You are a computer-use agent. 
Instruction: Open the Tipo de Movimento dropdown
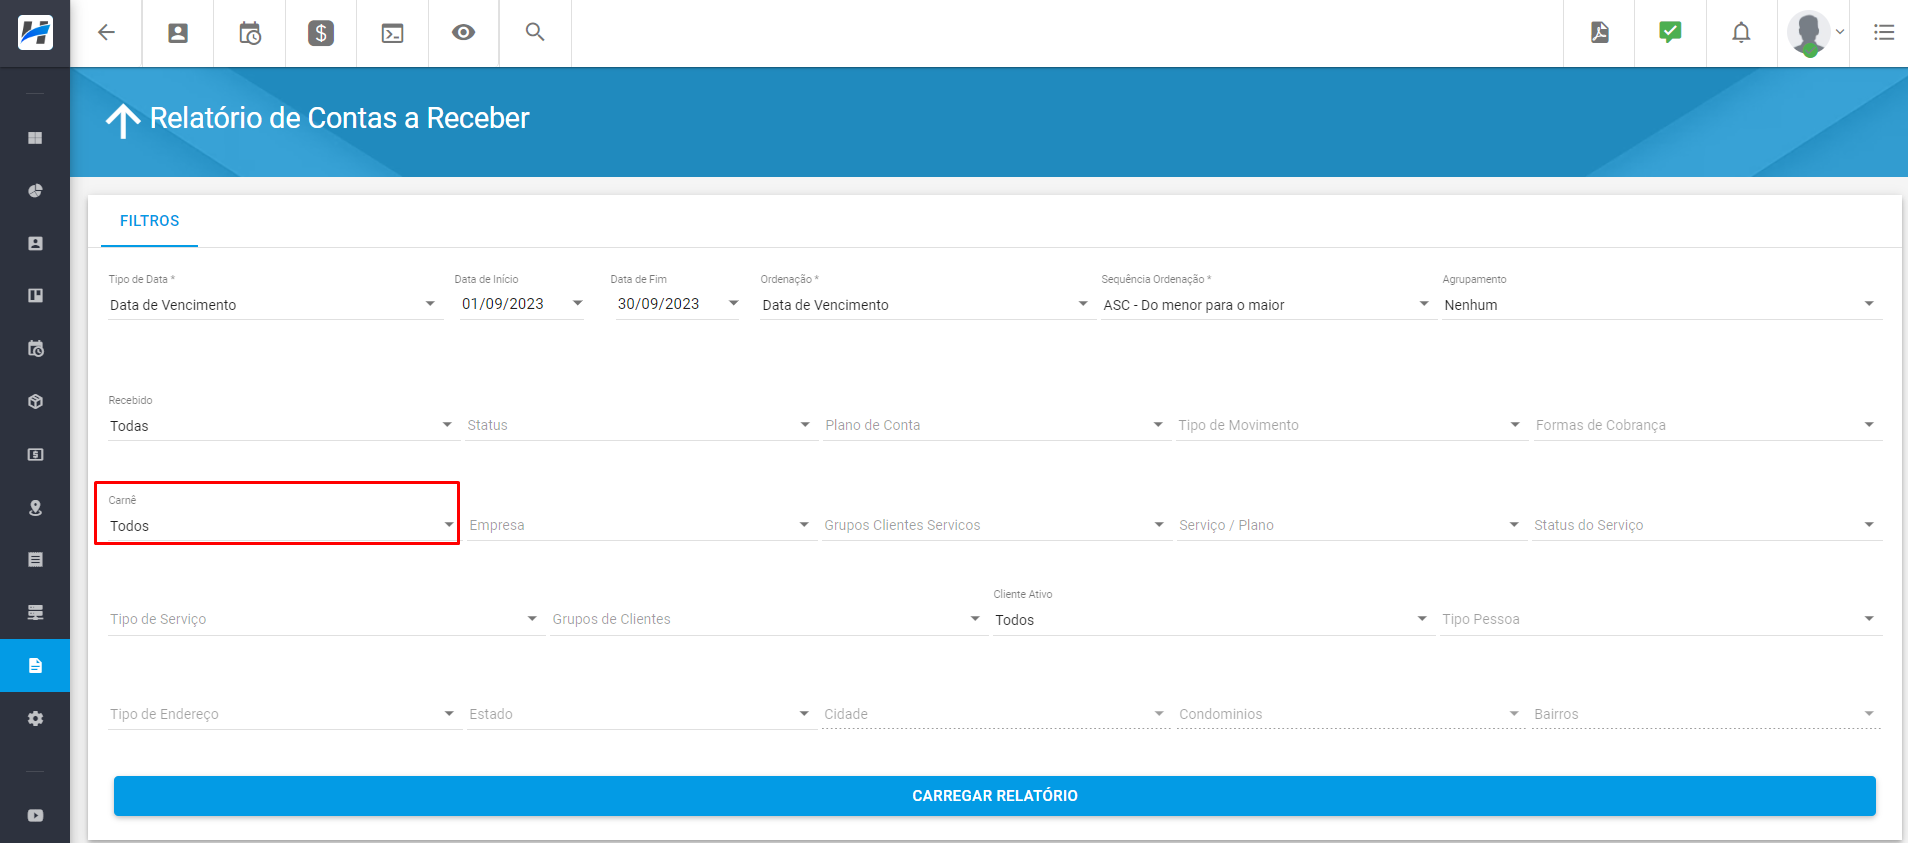coord(1351,425)
